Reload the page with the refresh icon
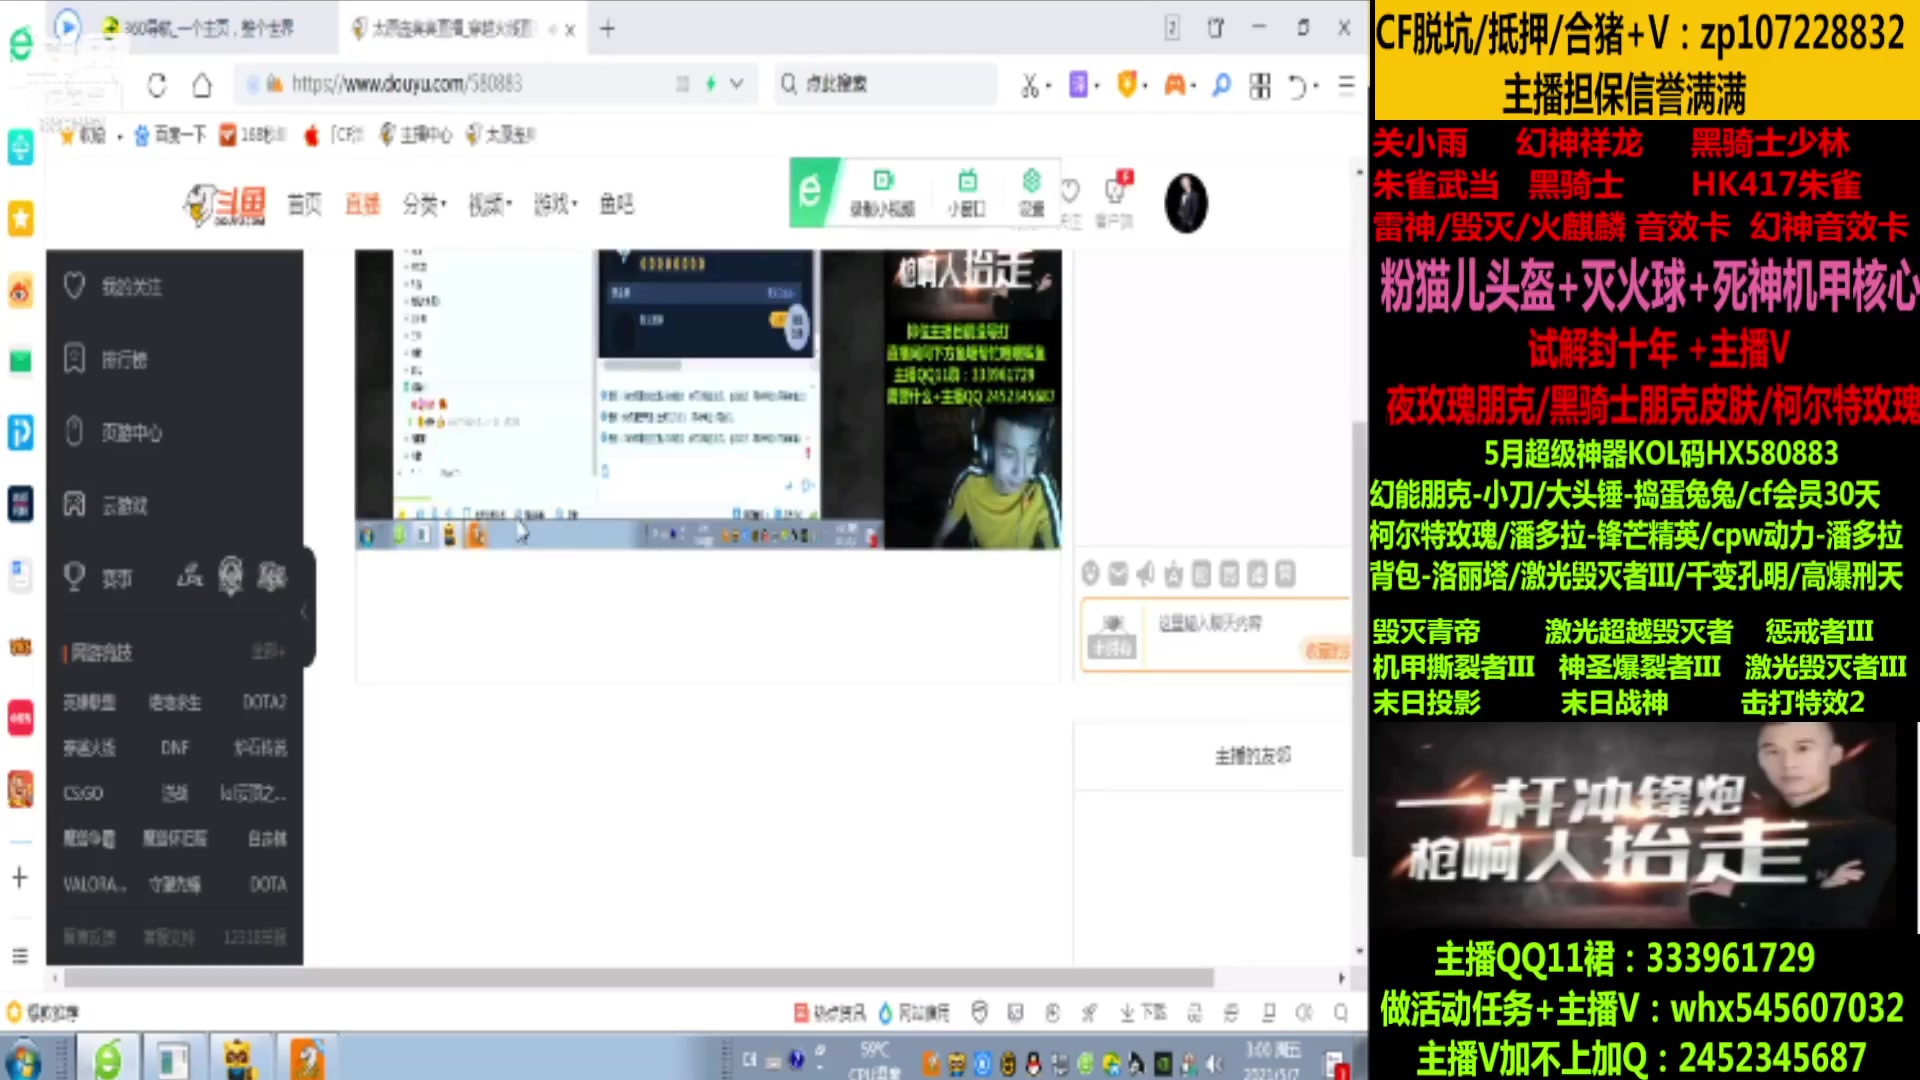Image resolution: width=1920 pixels, height=1080 pixels. pyautogui.click(x=157, y=85)
